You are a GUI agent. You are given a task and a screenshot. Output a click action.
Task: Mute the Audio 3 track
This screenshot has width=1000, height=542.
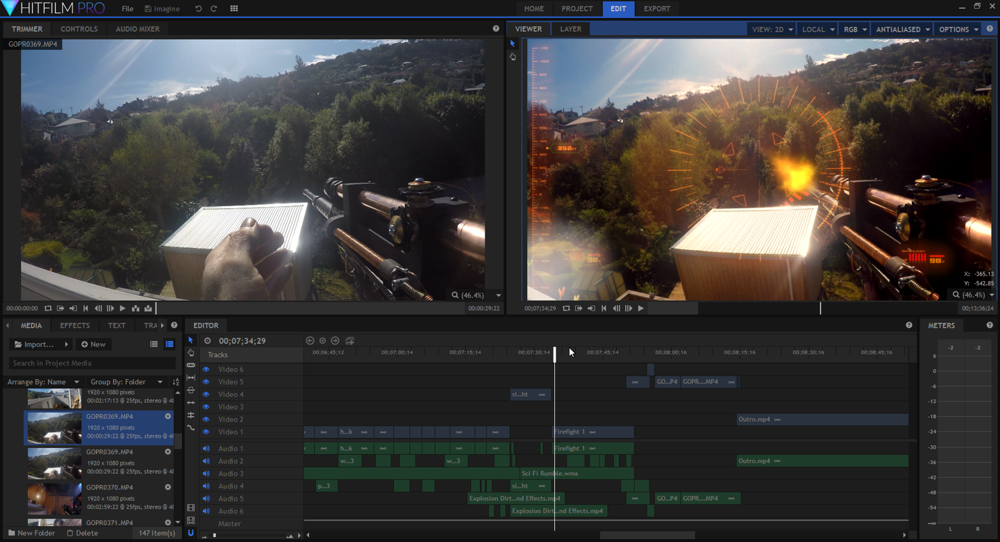[206, 474]
